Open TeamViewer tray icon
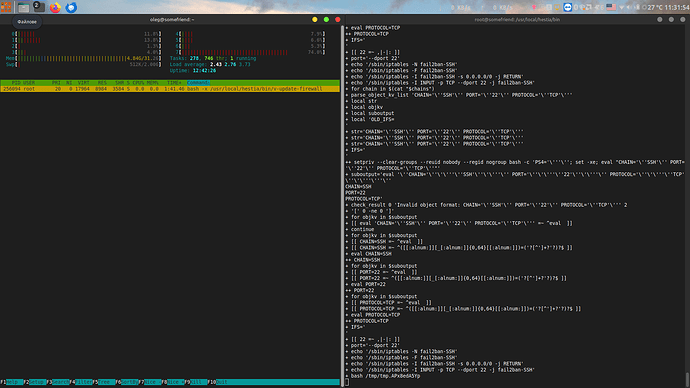The height and width of the screenshot is (388, 690). click(x=568, y=7)
